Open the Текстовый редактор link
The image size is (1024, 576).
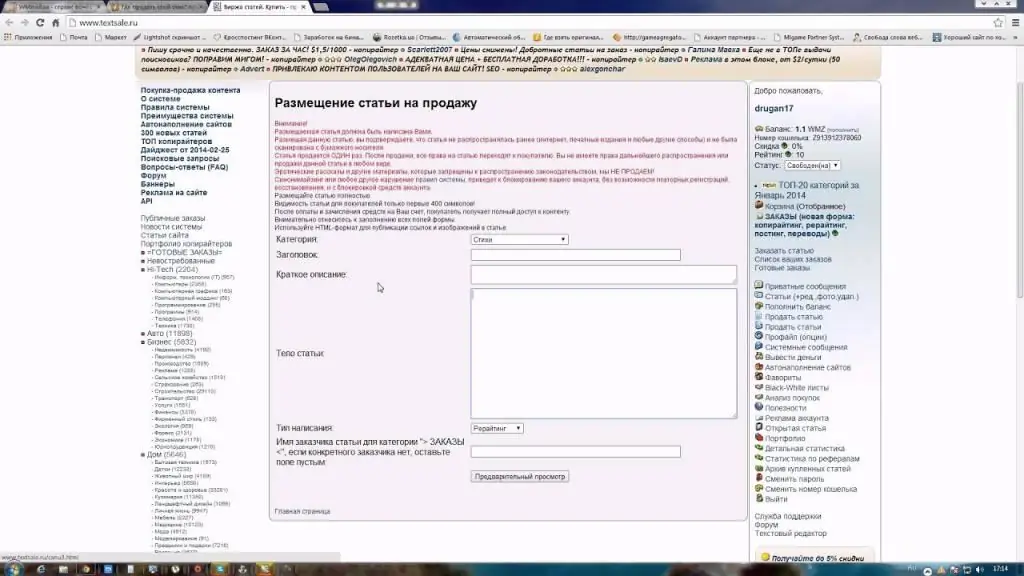pos(790,533)
